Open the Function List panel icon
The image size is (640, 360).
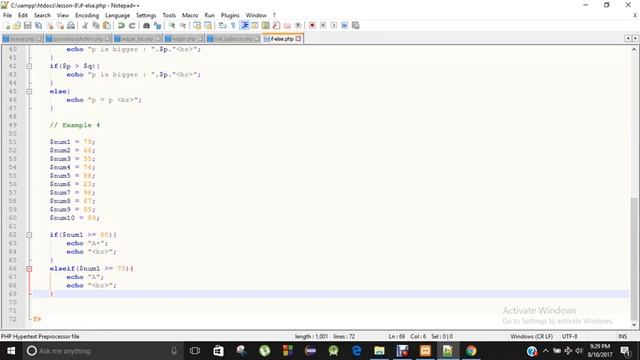point(276,25)
